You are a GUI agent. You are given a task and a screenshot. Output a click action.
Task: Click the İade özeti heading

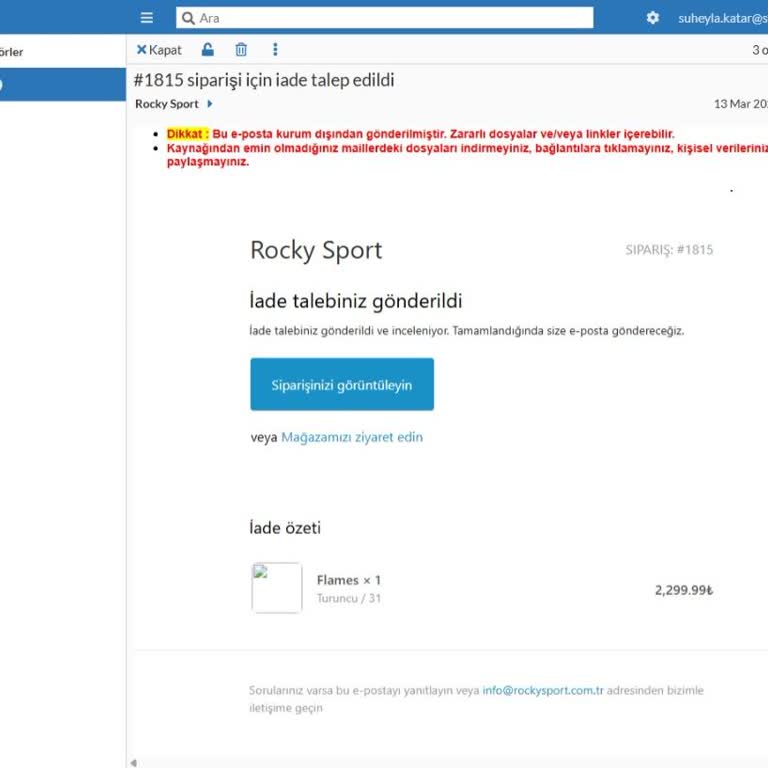pyautogui.click(x=285, y=528)
